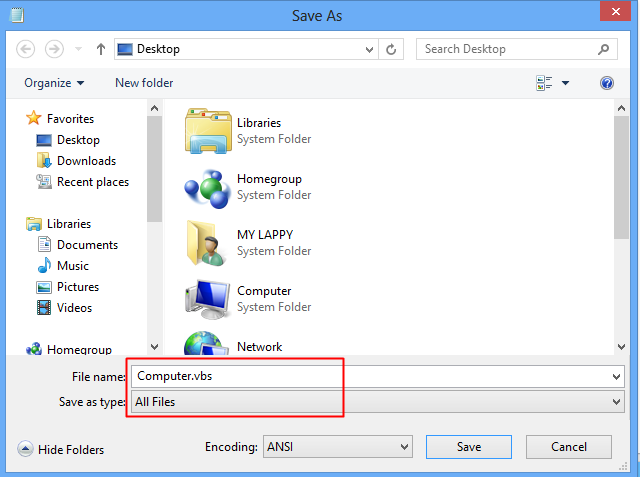
Task: Click the Pictures icon in sidebar
Action: click(x=44, y=287)
